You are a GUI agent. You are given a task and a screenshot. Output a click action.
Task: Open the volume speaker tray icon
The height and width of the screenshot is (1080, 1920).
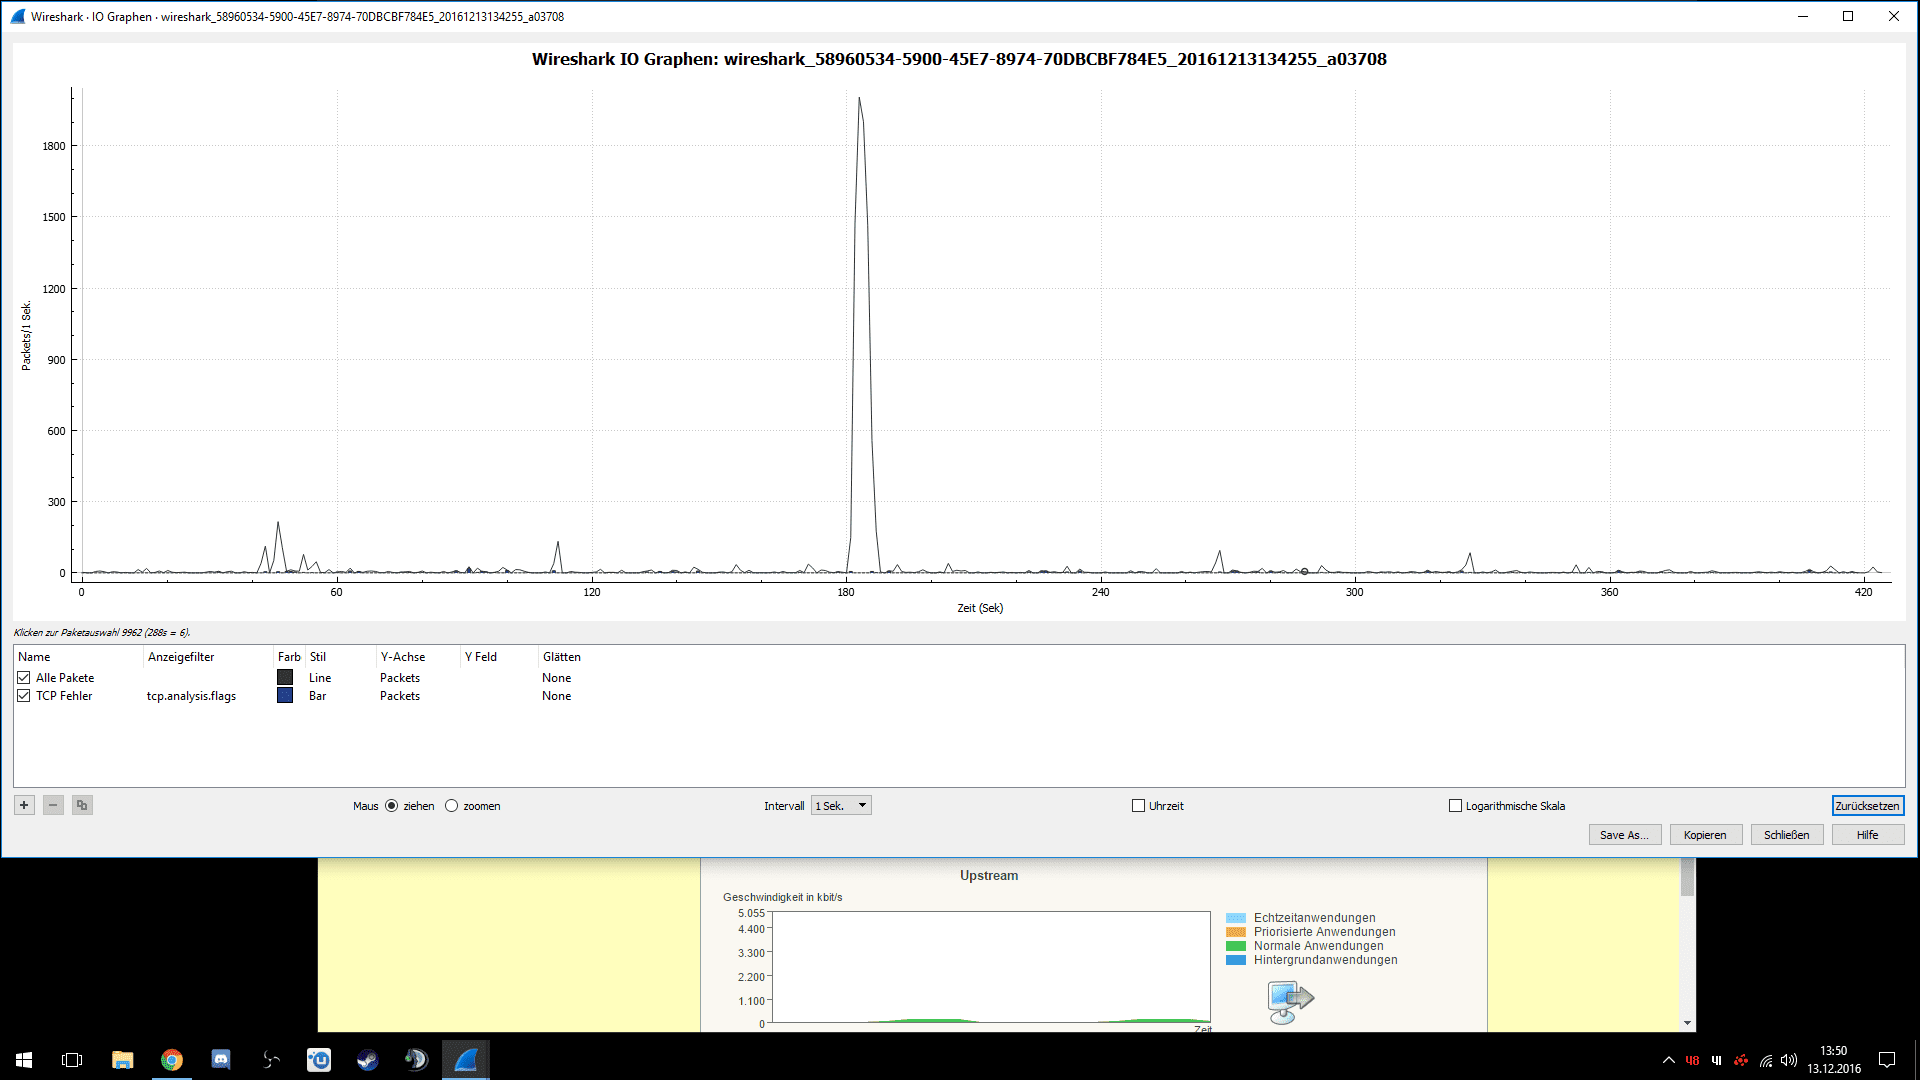tap(1789, 1060)
